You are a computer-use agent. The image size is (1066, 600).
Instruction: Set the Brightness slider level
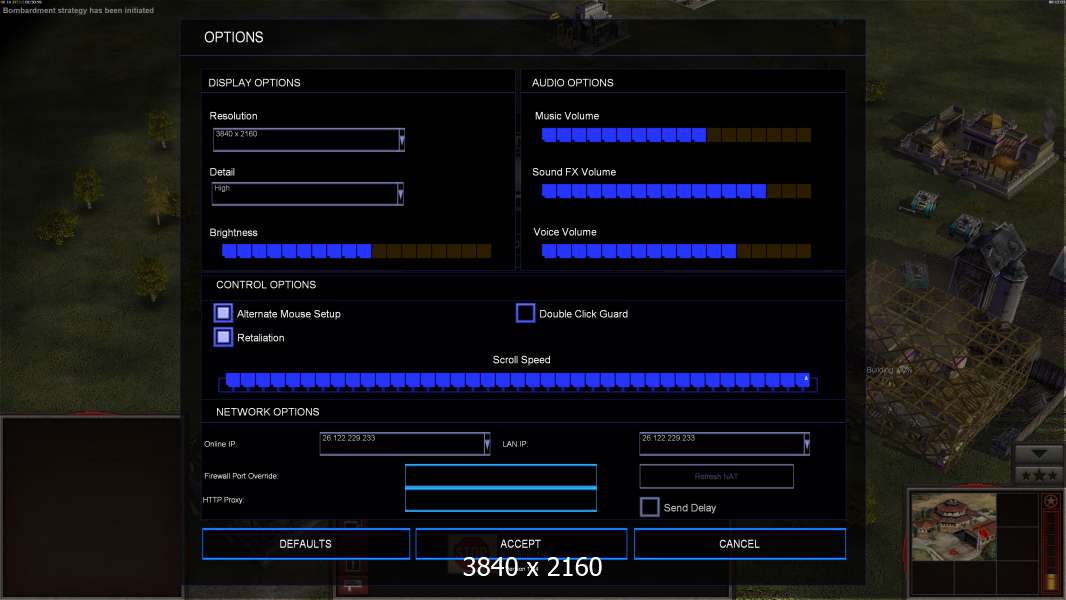356,251
